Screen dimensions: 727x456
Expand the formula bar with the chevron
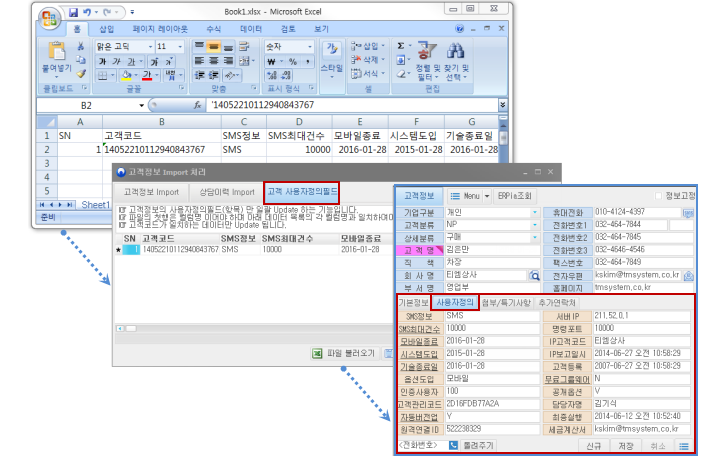[x=503, y=105]
